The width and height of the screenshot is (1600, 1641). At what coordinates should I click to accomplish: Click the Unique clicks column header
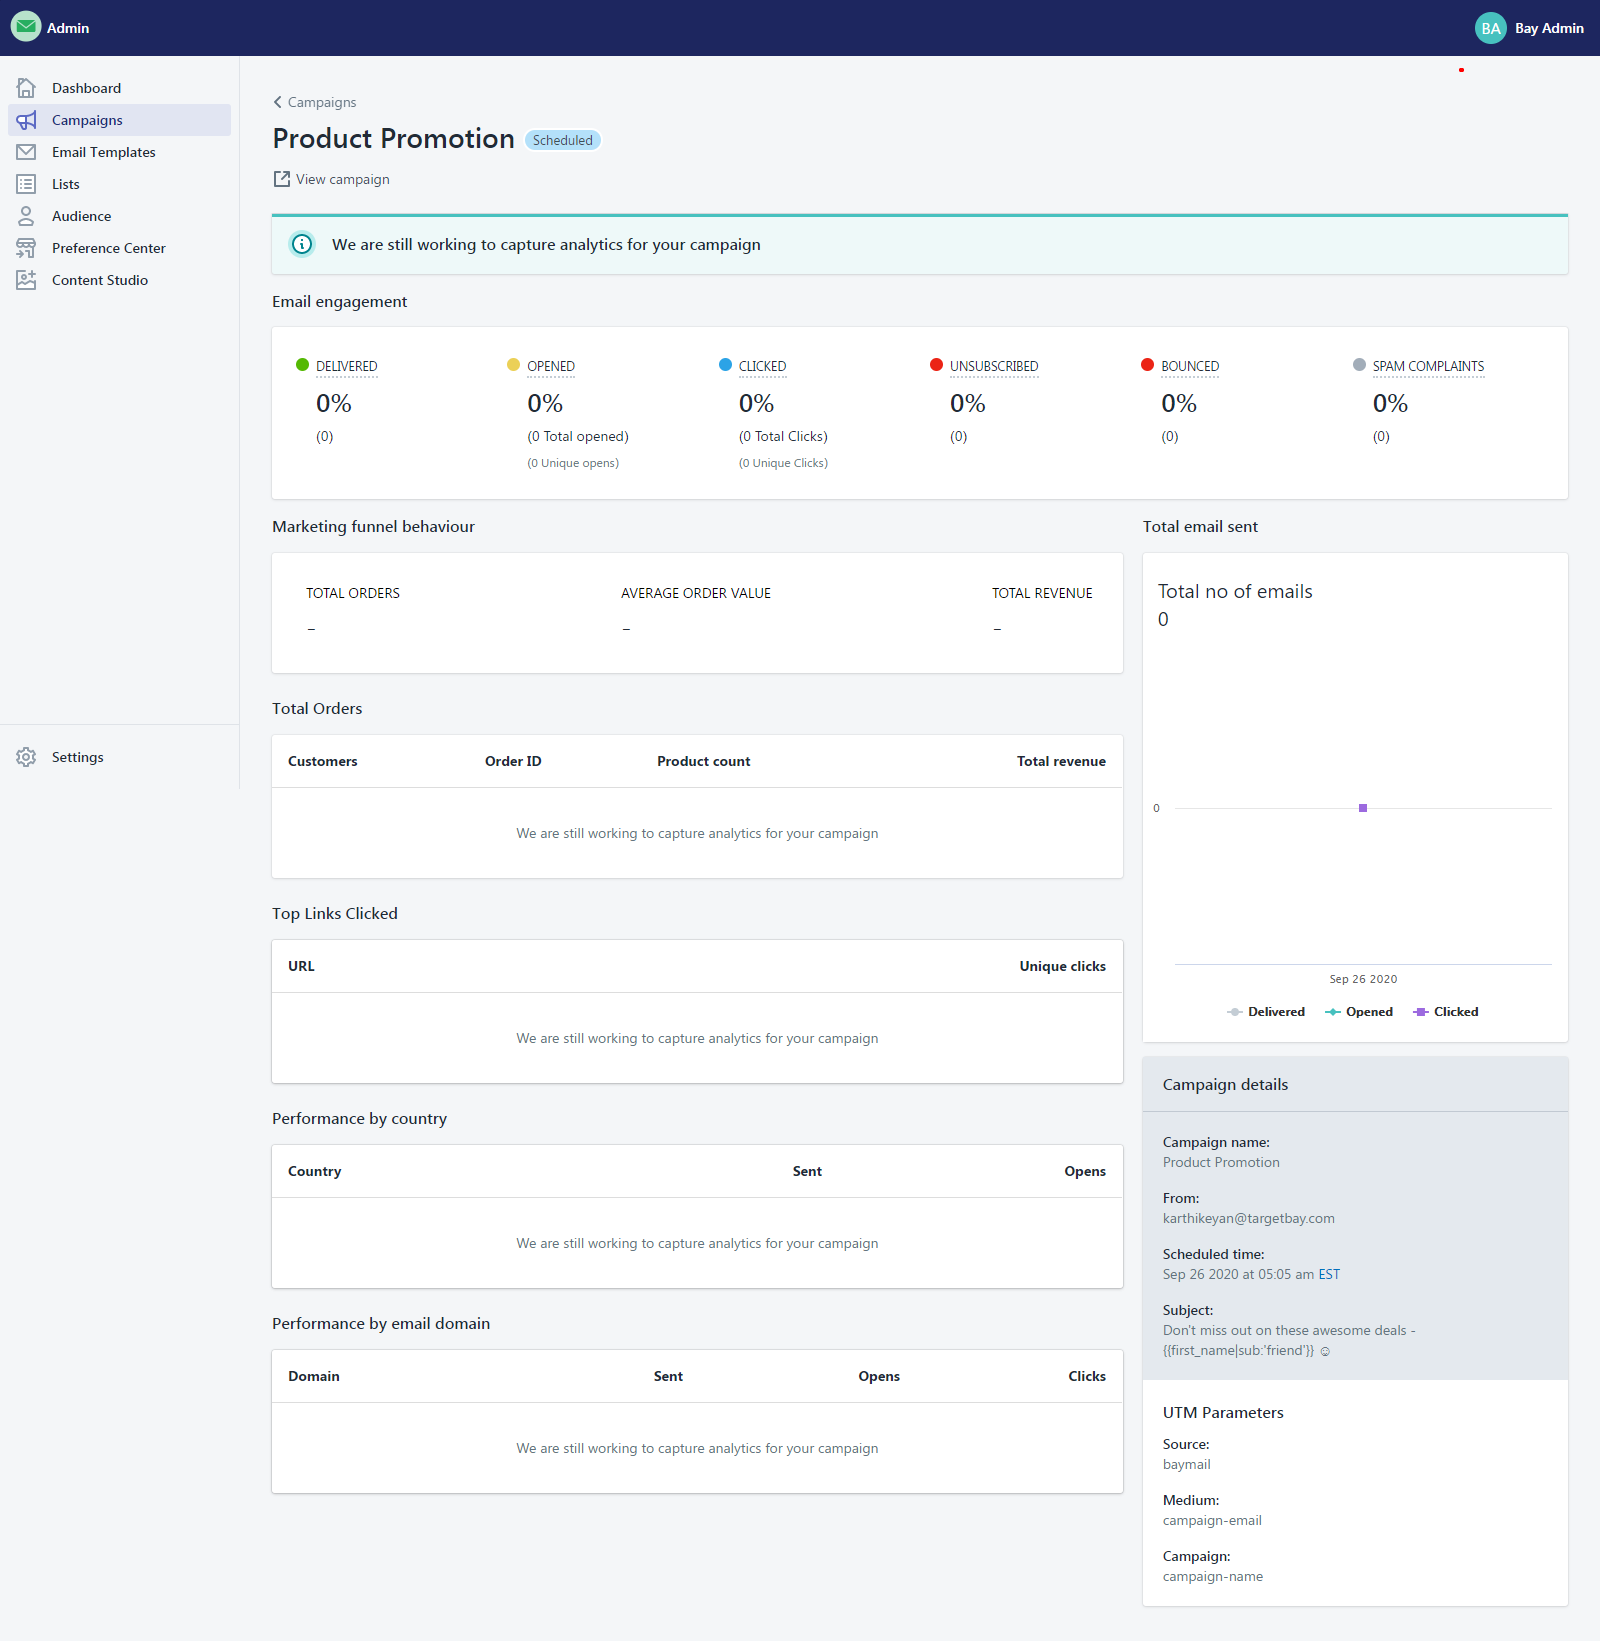pyautogui.click(x=1063, y=966)
